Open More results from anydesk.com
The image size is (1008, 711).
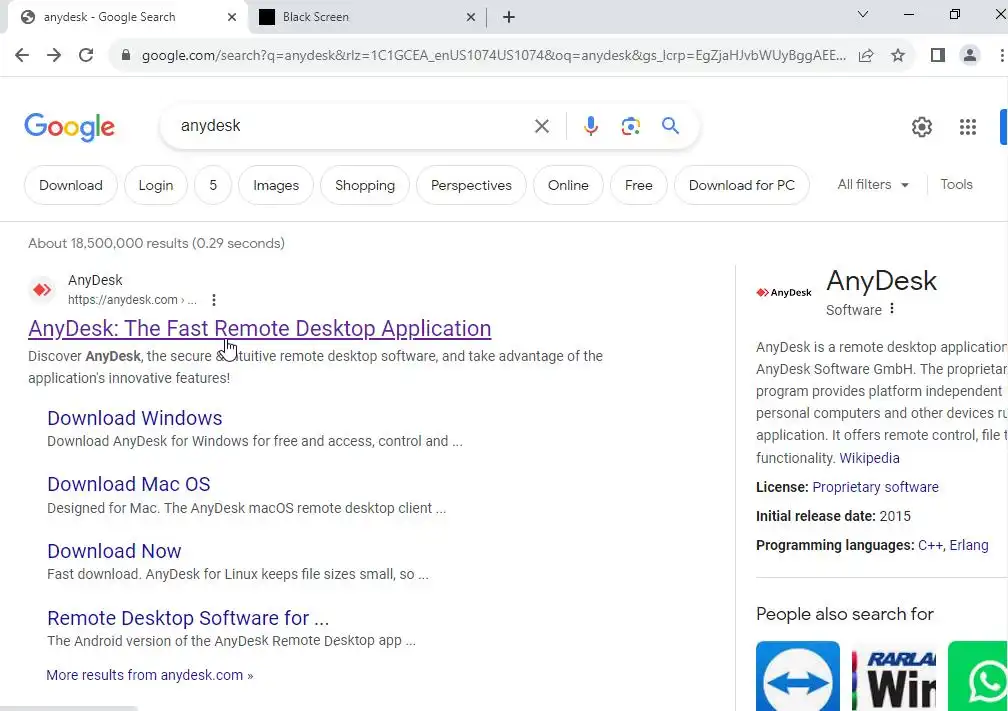coord(150,675)
